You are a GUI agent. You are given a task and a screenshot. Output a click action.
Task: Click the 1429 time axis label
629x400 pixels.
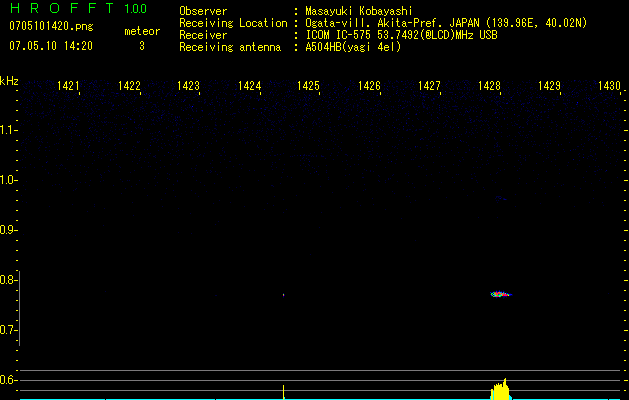(x=549, y=86)
